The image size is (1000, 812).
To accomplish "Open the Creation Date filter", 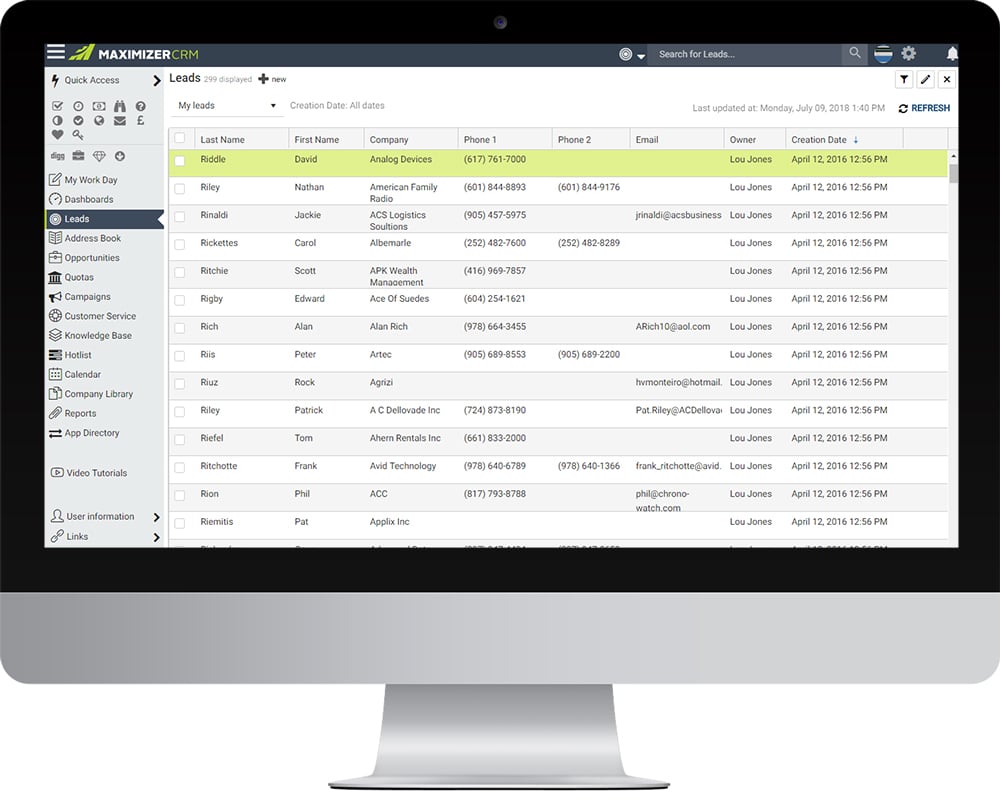I will [x=337, y=105].
